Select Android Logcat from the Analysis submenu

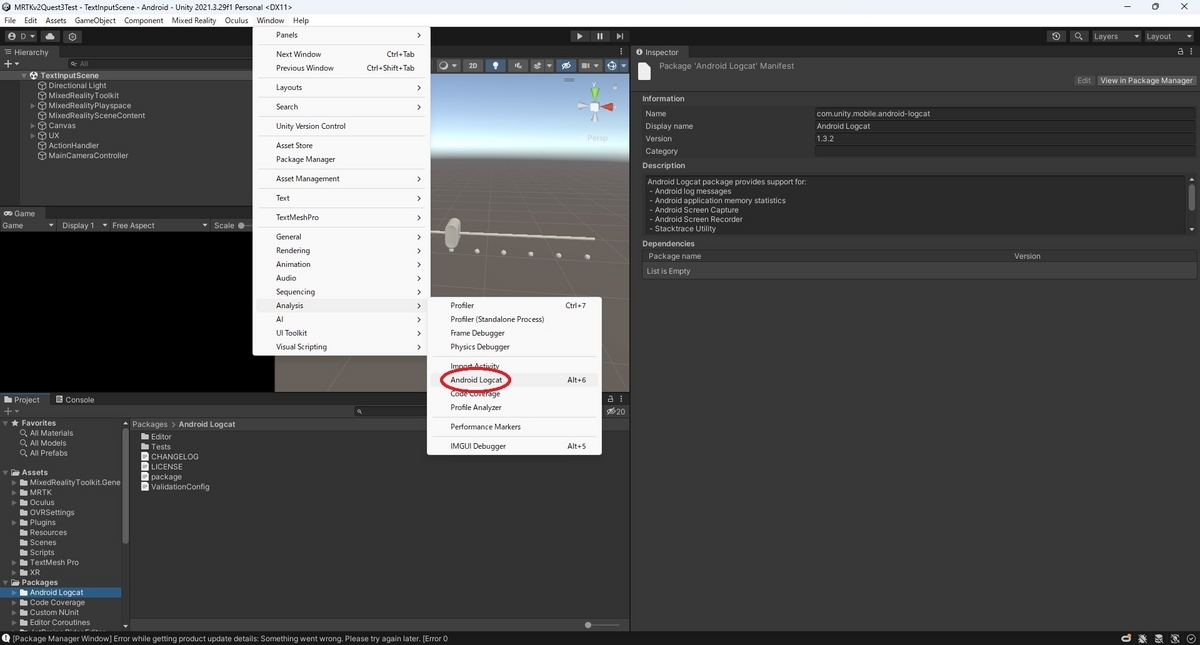[x=475, y=380]
